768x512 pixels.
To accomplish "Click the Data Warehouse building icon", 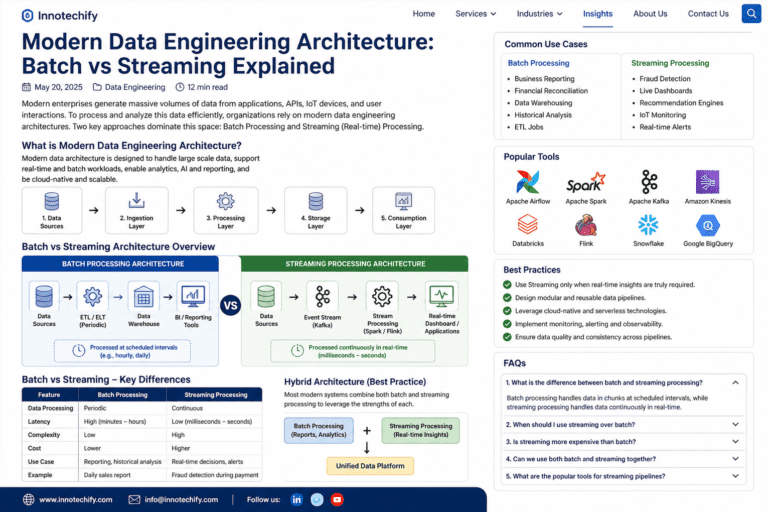I will click(x=144, y=296).
